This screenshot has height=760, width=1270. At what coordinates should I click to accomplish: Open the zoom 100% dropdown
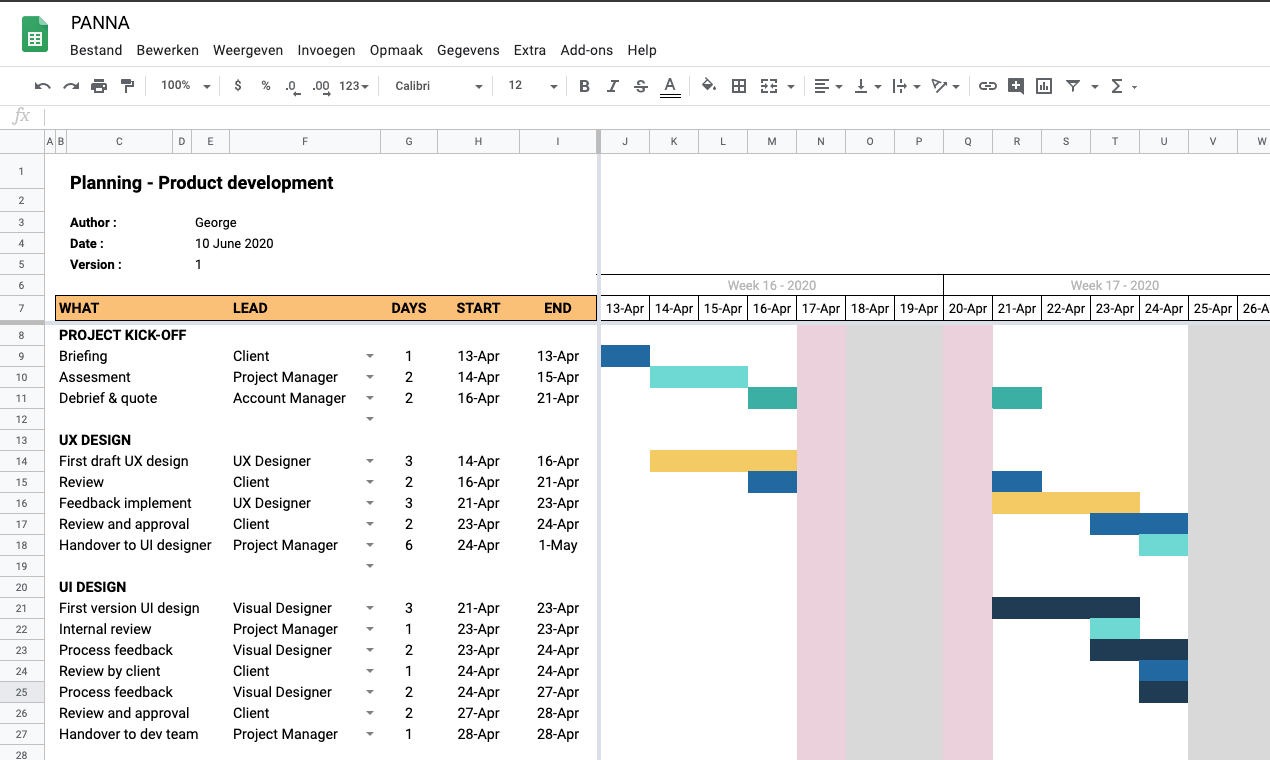pos(186,86)
